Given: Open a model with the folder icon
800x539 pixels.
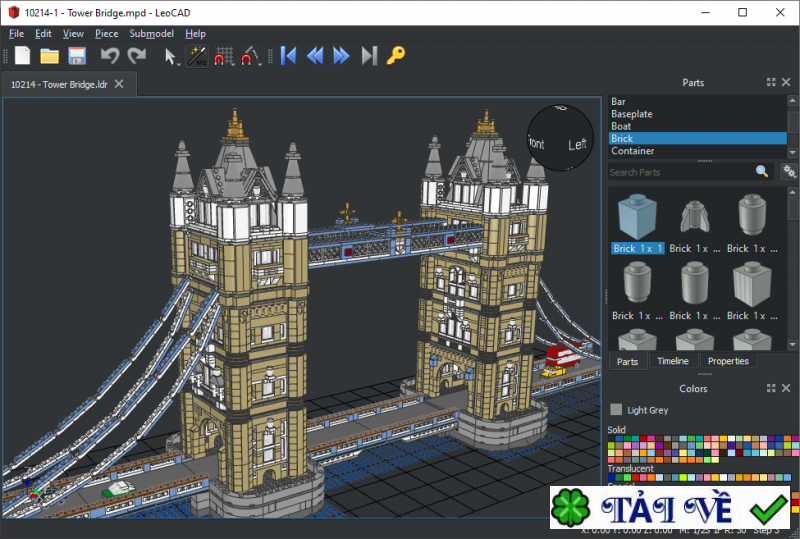Looking at the screenshot, I should 49,56.
